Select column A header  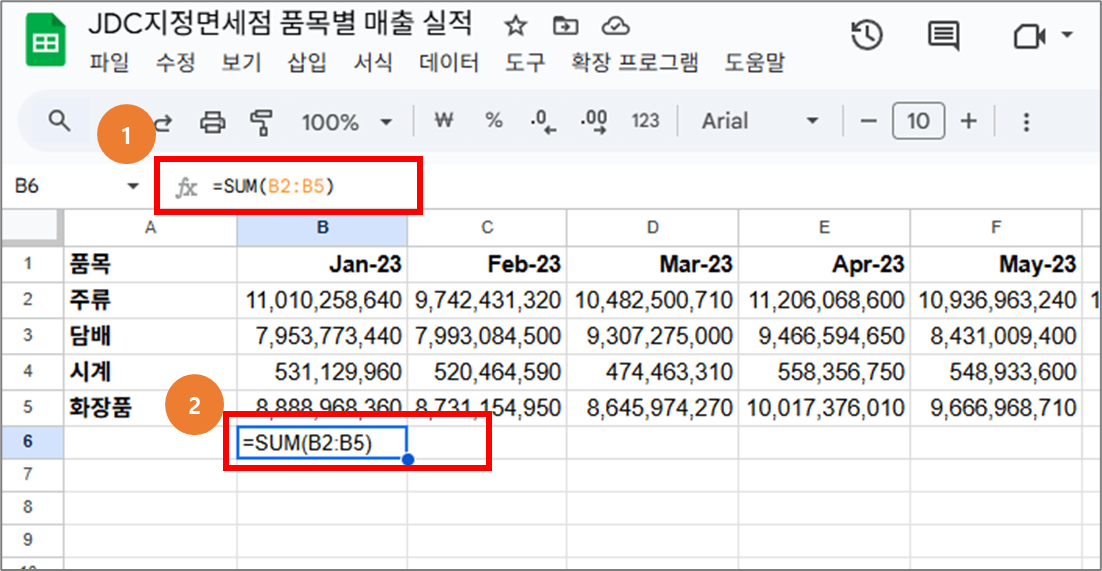click(150, 227)
